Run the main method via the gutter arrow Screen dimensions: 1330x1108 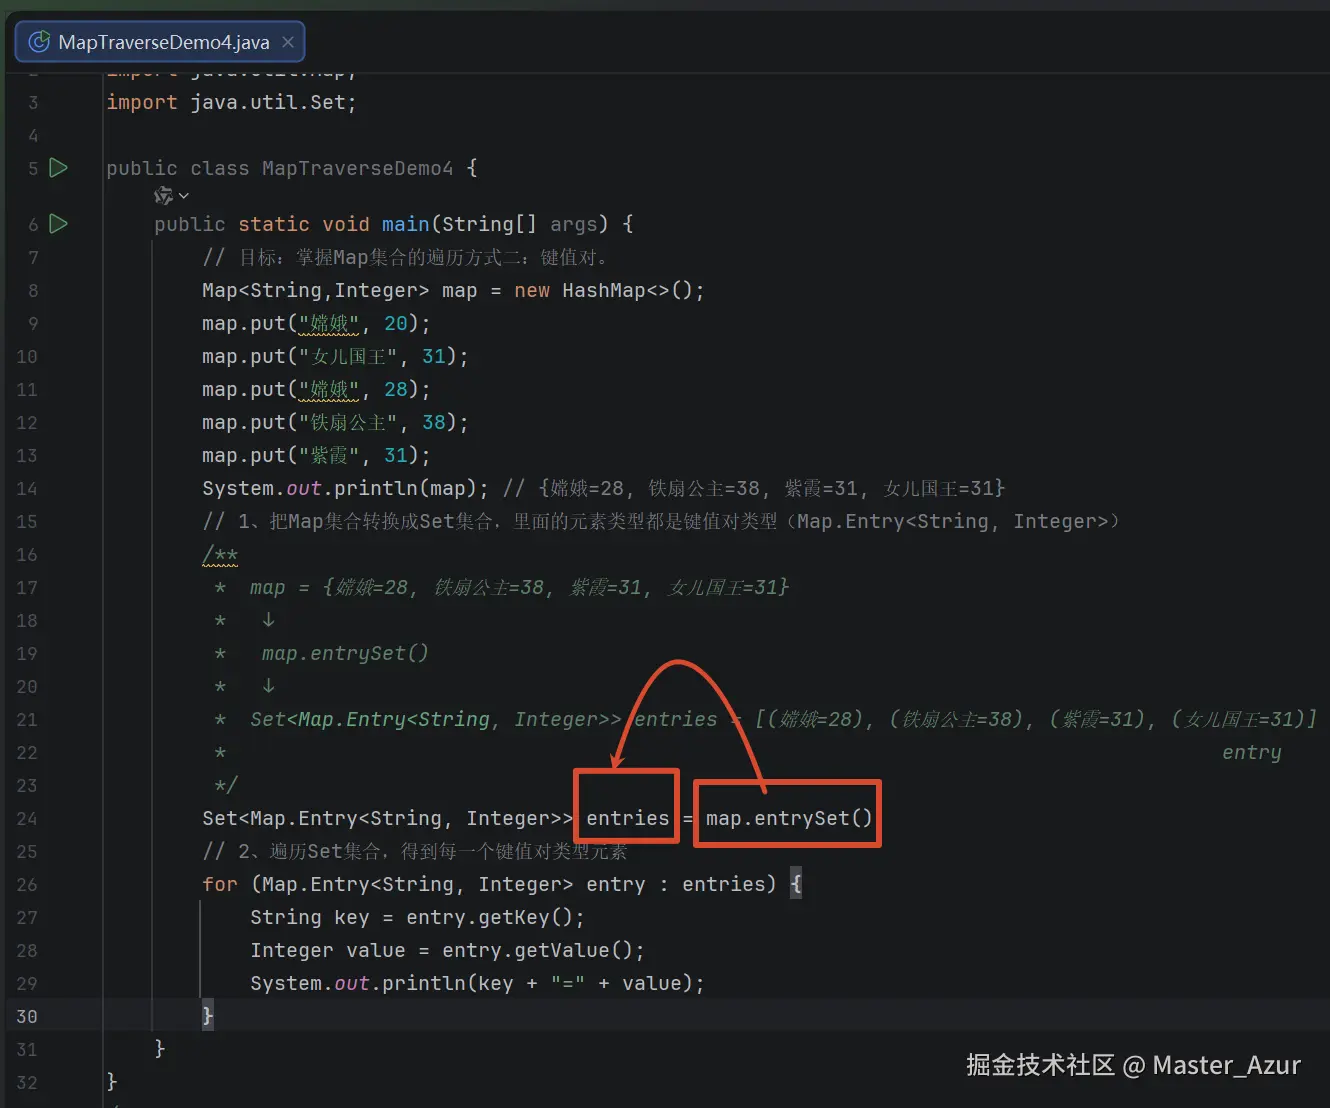[x=59, y=224]
